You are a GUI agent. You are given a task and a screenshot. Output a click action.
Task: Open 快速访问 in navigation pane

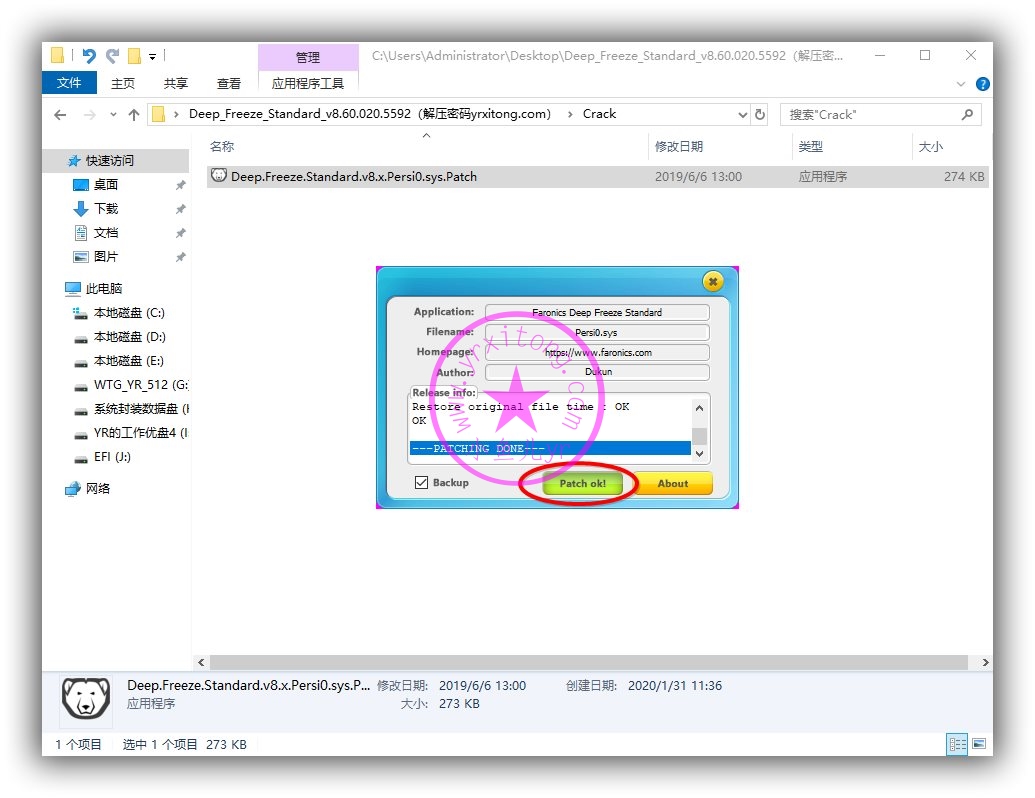(110, 160)
